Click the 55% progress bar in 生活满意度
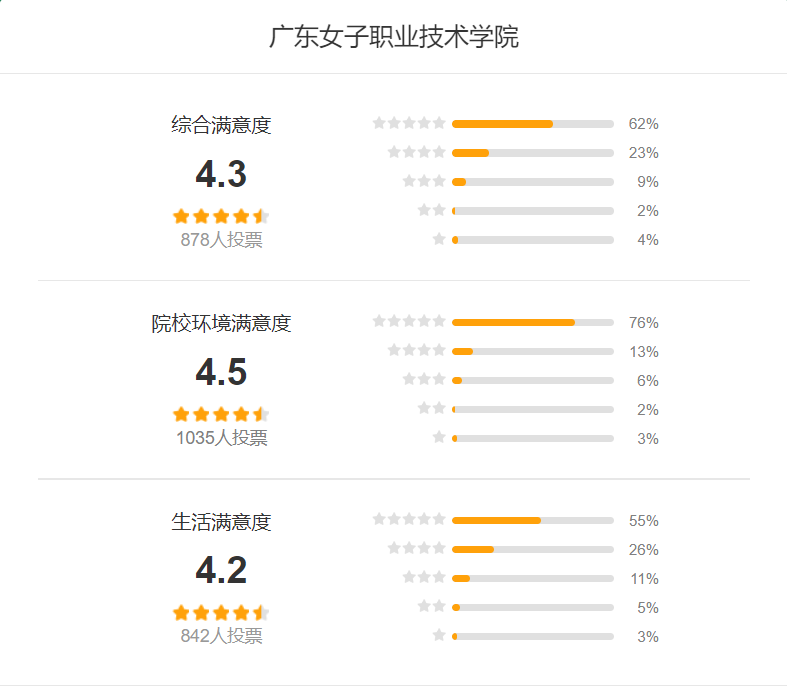 533,520
